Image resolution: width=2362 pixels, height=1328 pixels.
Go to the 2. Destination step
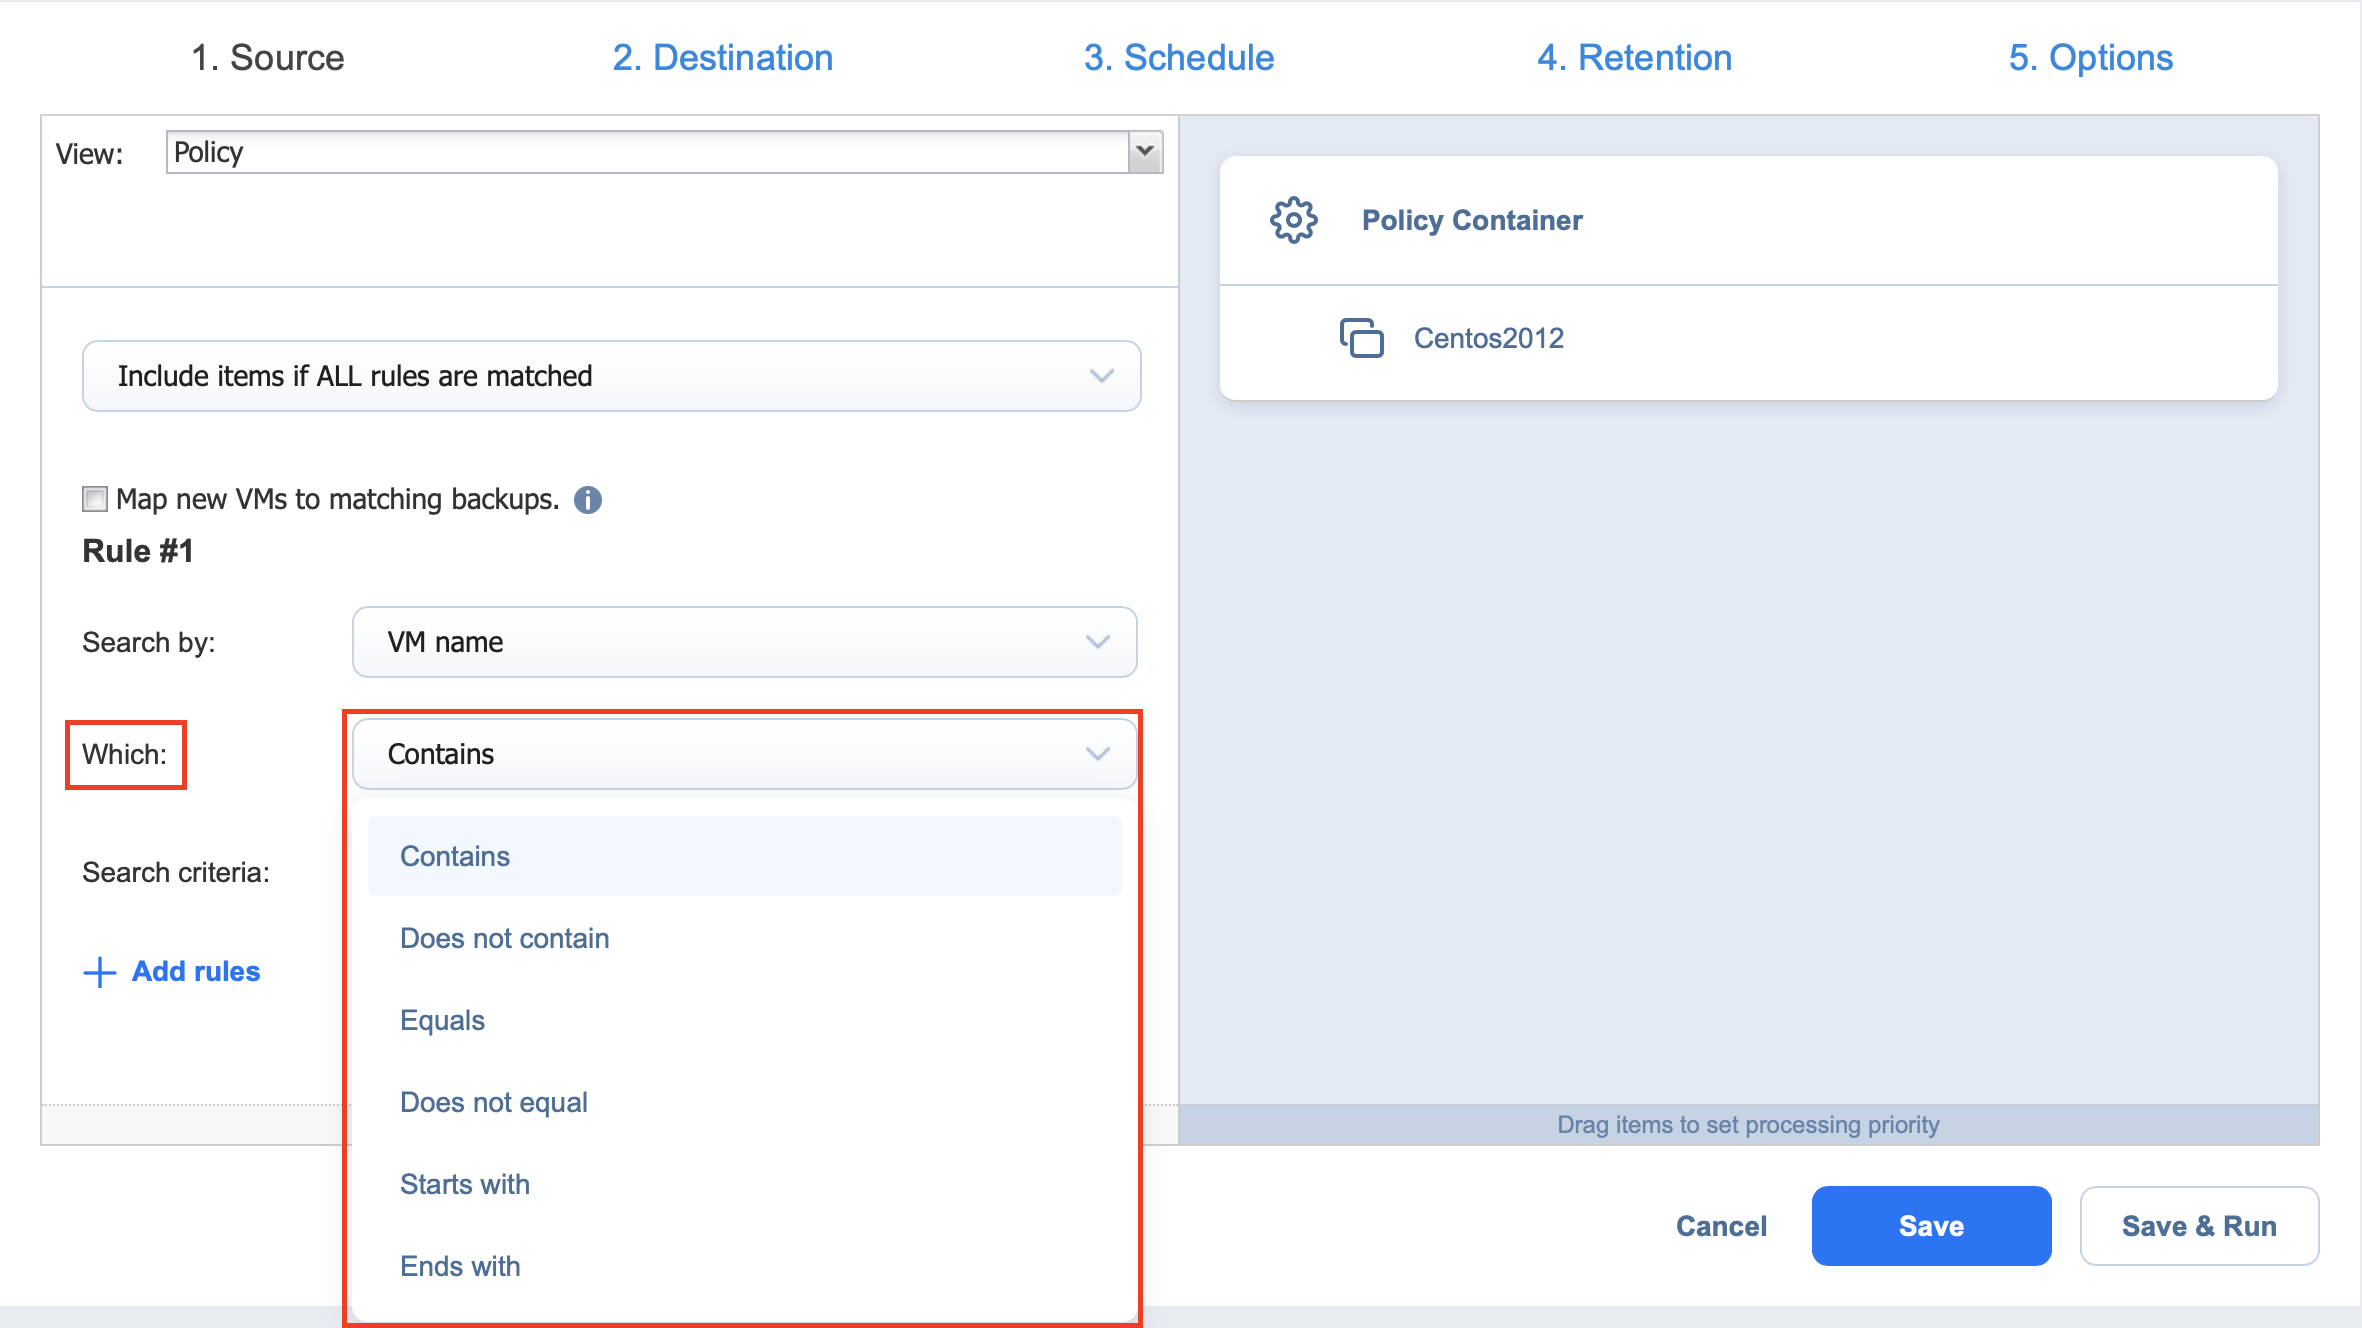tap(722, 58)
